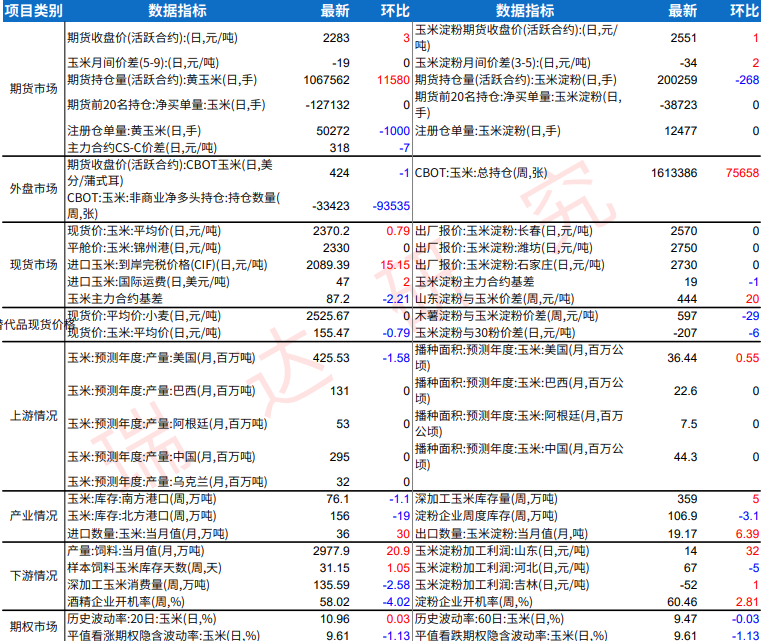The width and height of the screenshot is (777, 641).
Task: Click the value 44.3 China planting area
Action: click(685, 457)
